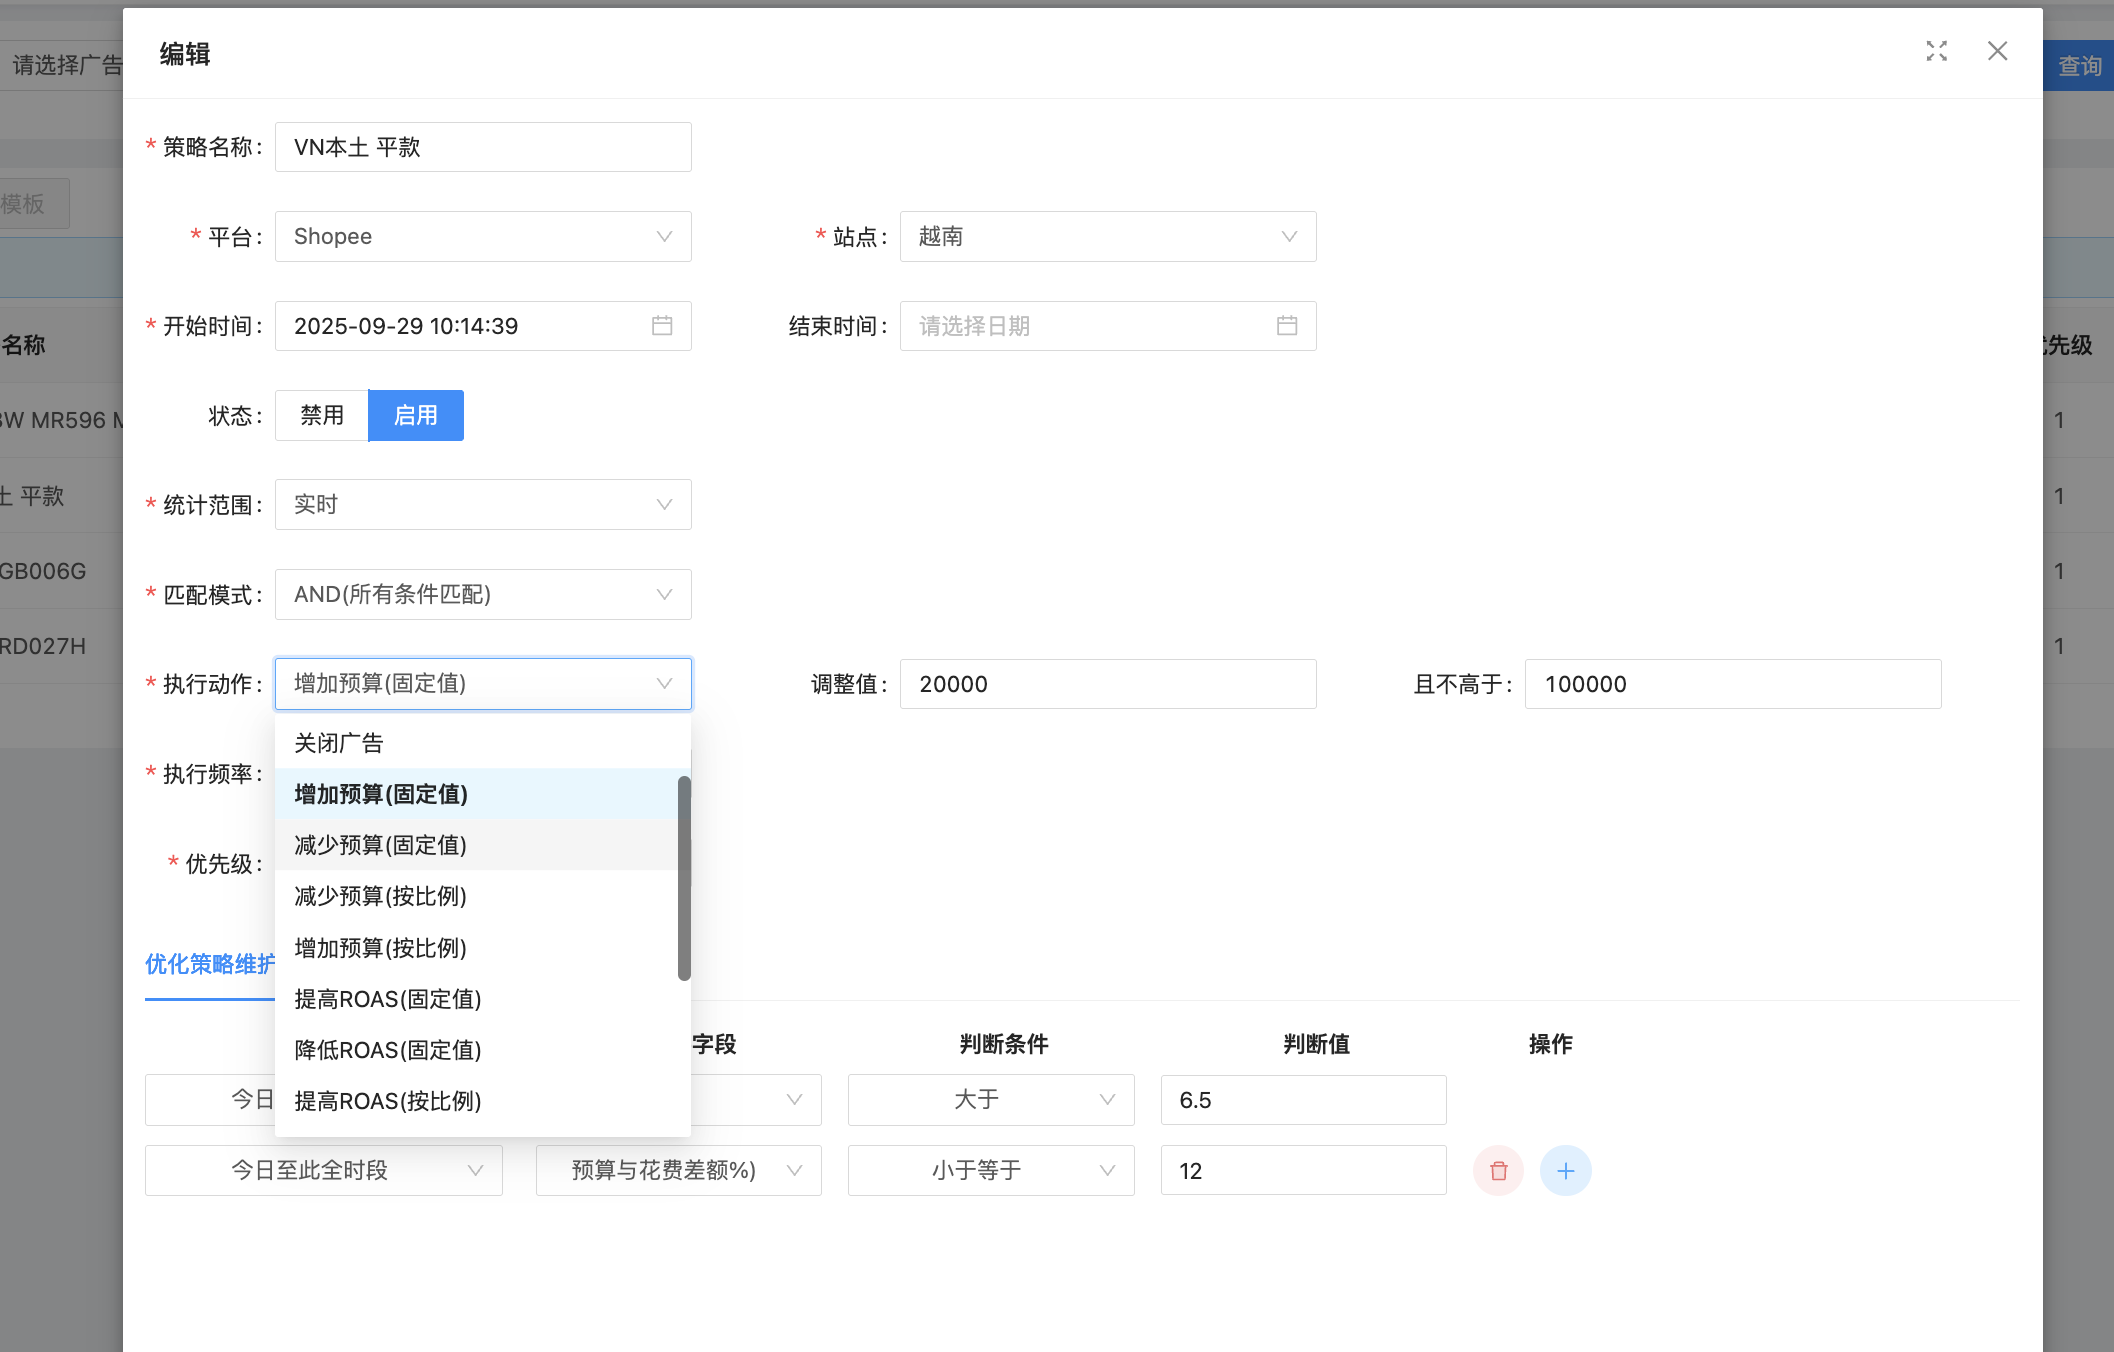The width and height of the screenshot is (2114, 1352).
Task: Set status to 禁用
Action: click(322, 415)
